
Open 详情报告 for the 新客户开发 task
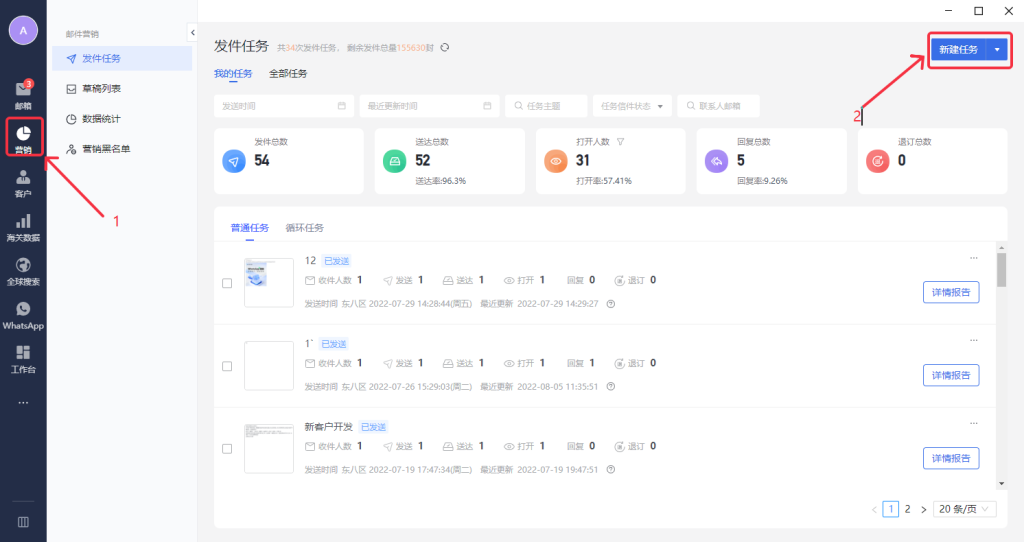pyautogui.click(x=950, y=458)
